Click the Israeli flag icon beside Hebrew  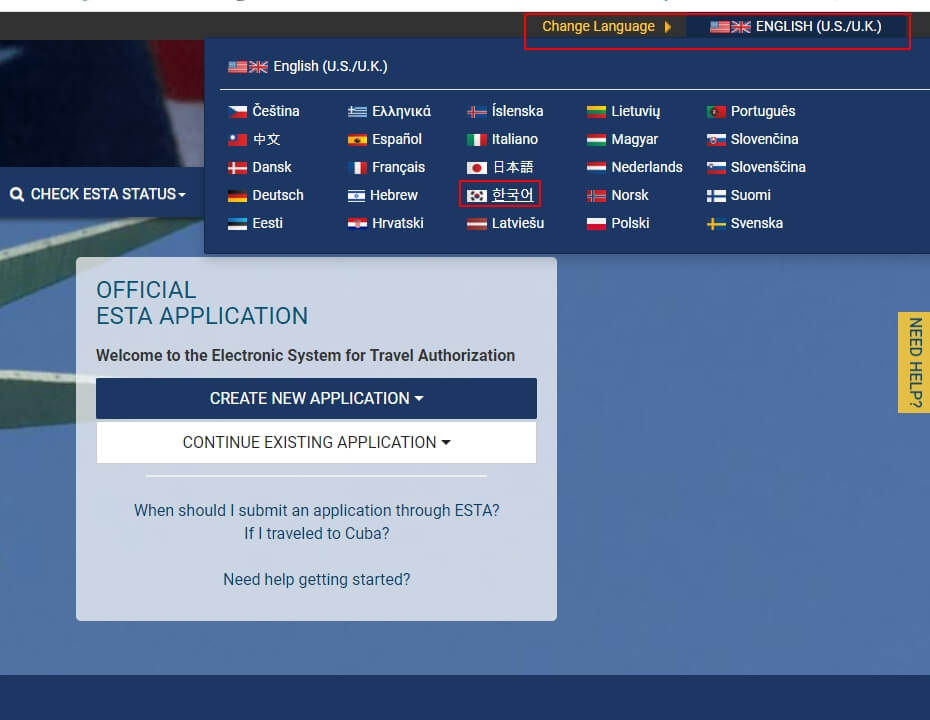coord(356,196)
